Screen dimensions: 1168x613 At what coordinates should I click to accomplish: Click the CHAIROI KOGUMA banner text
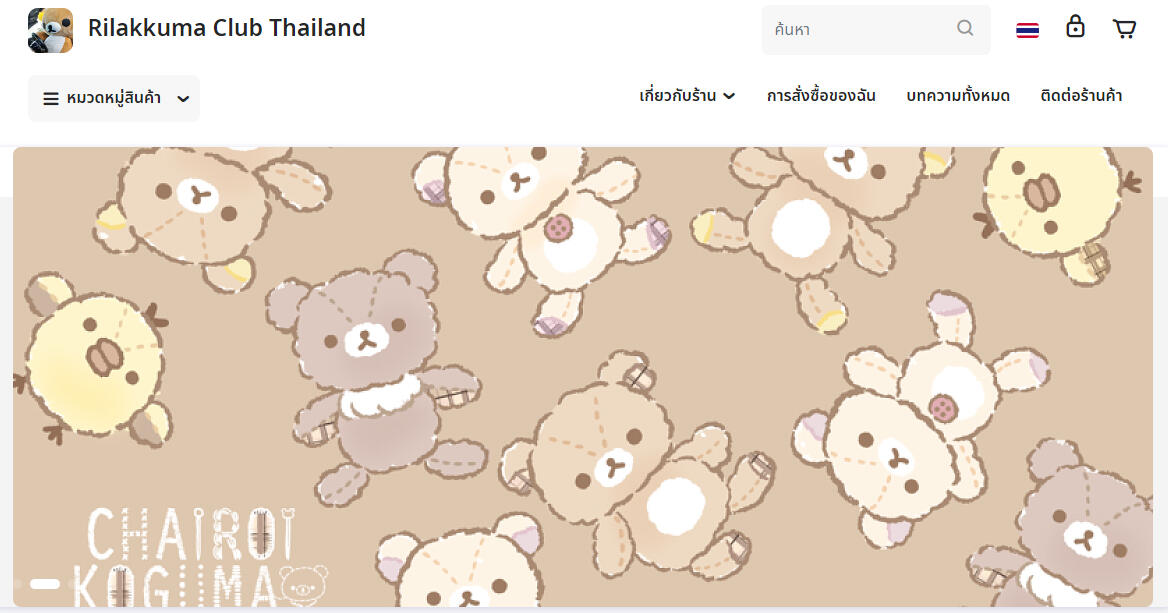192,556
